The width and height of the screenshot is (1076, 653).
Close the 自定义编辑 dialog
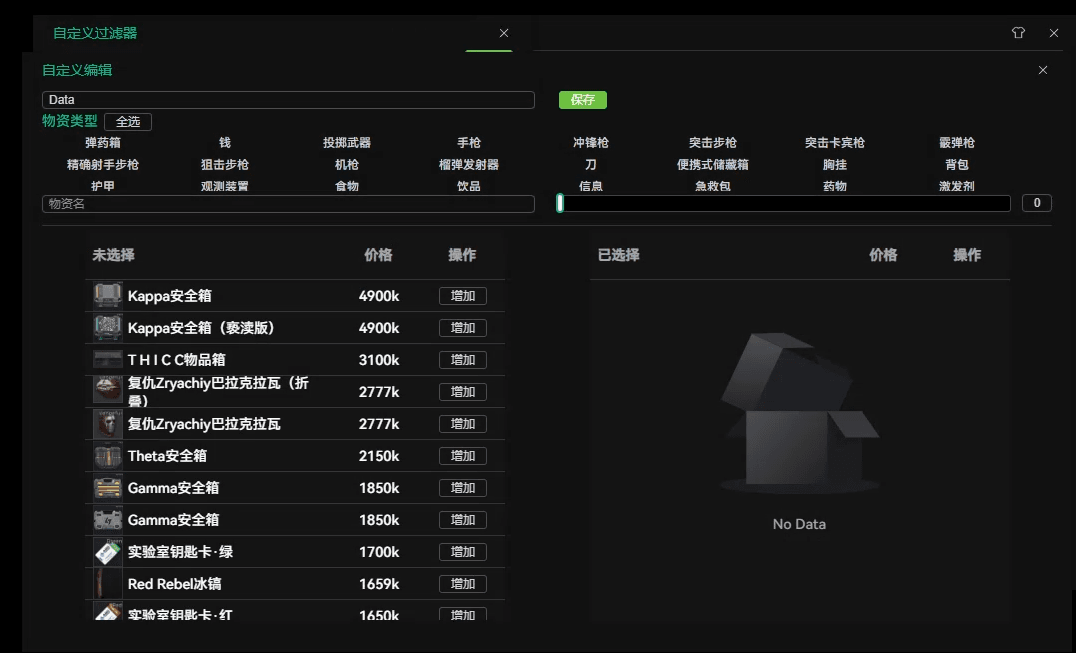tap(1043, 70)
